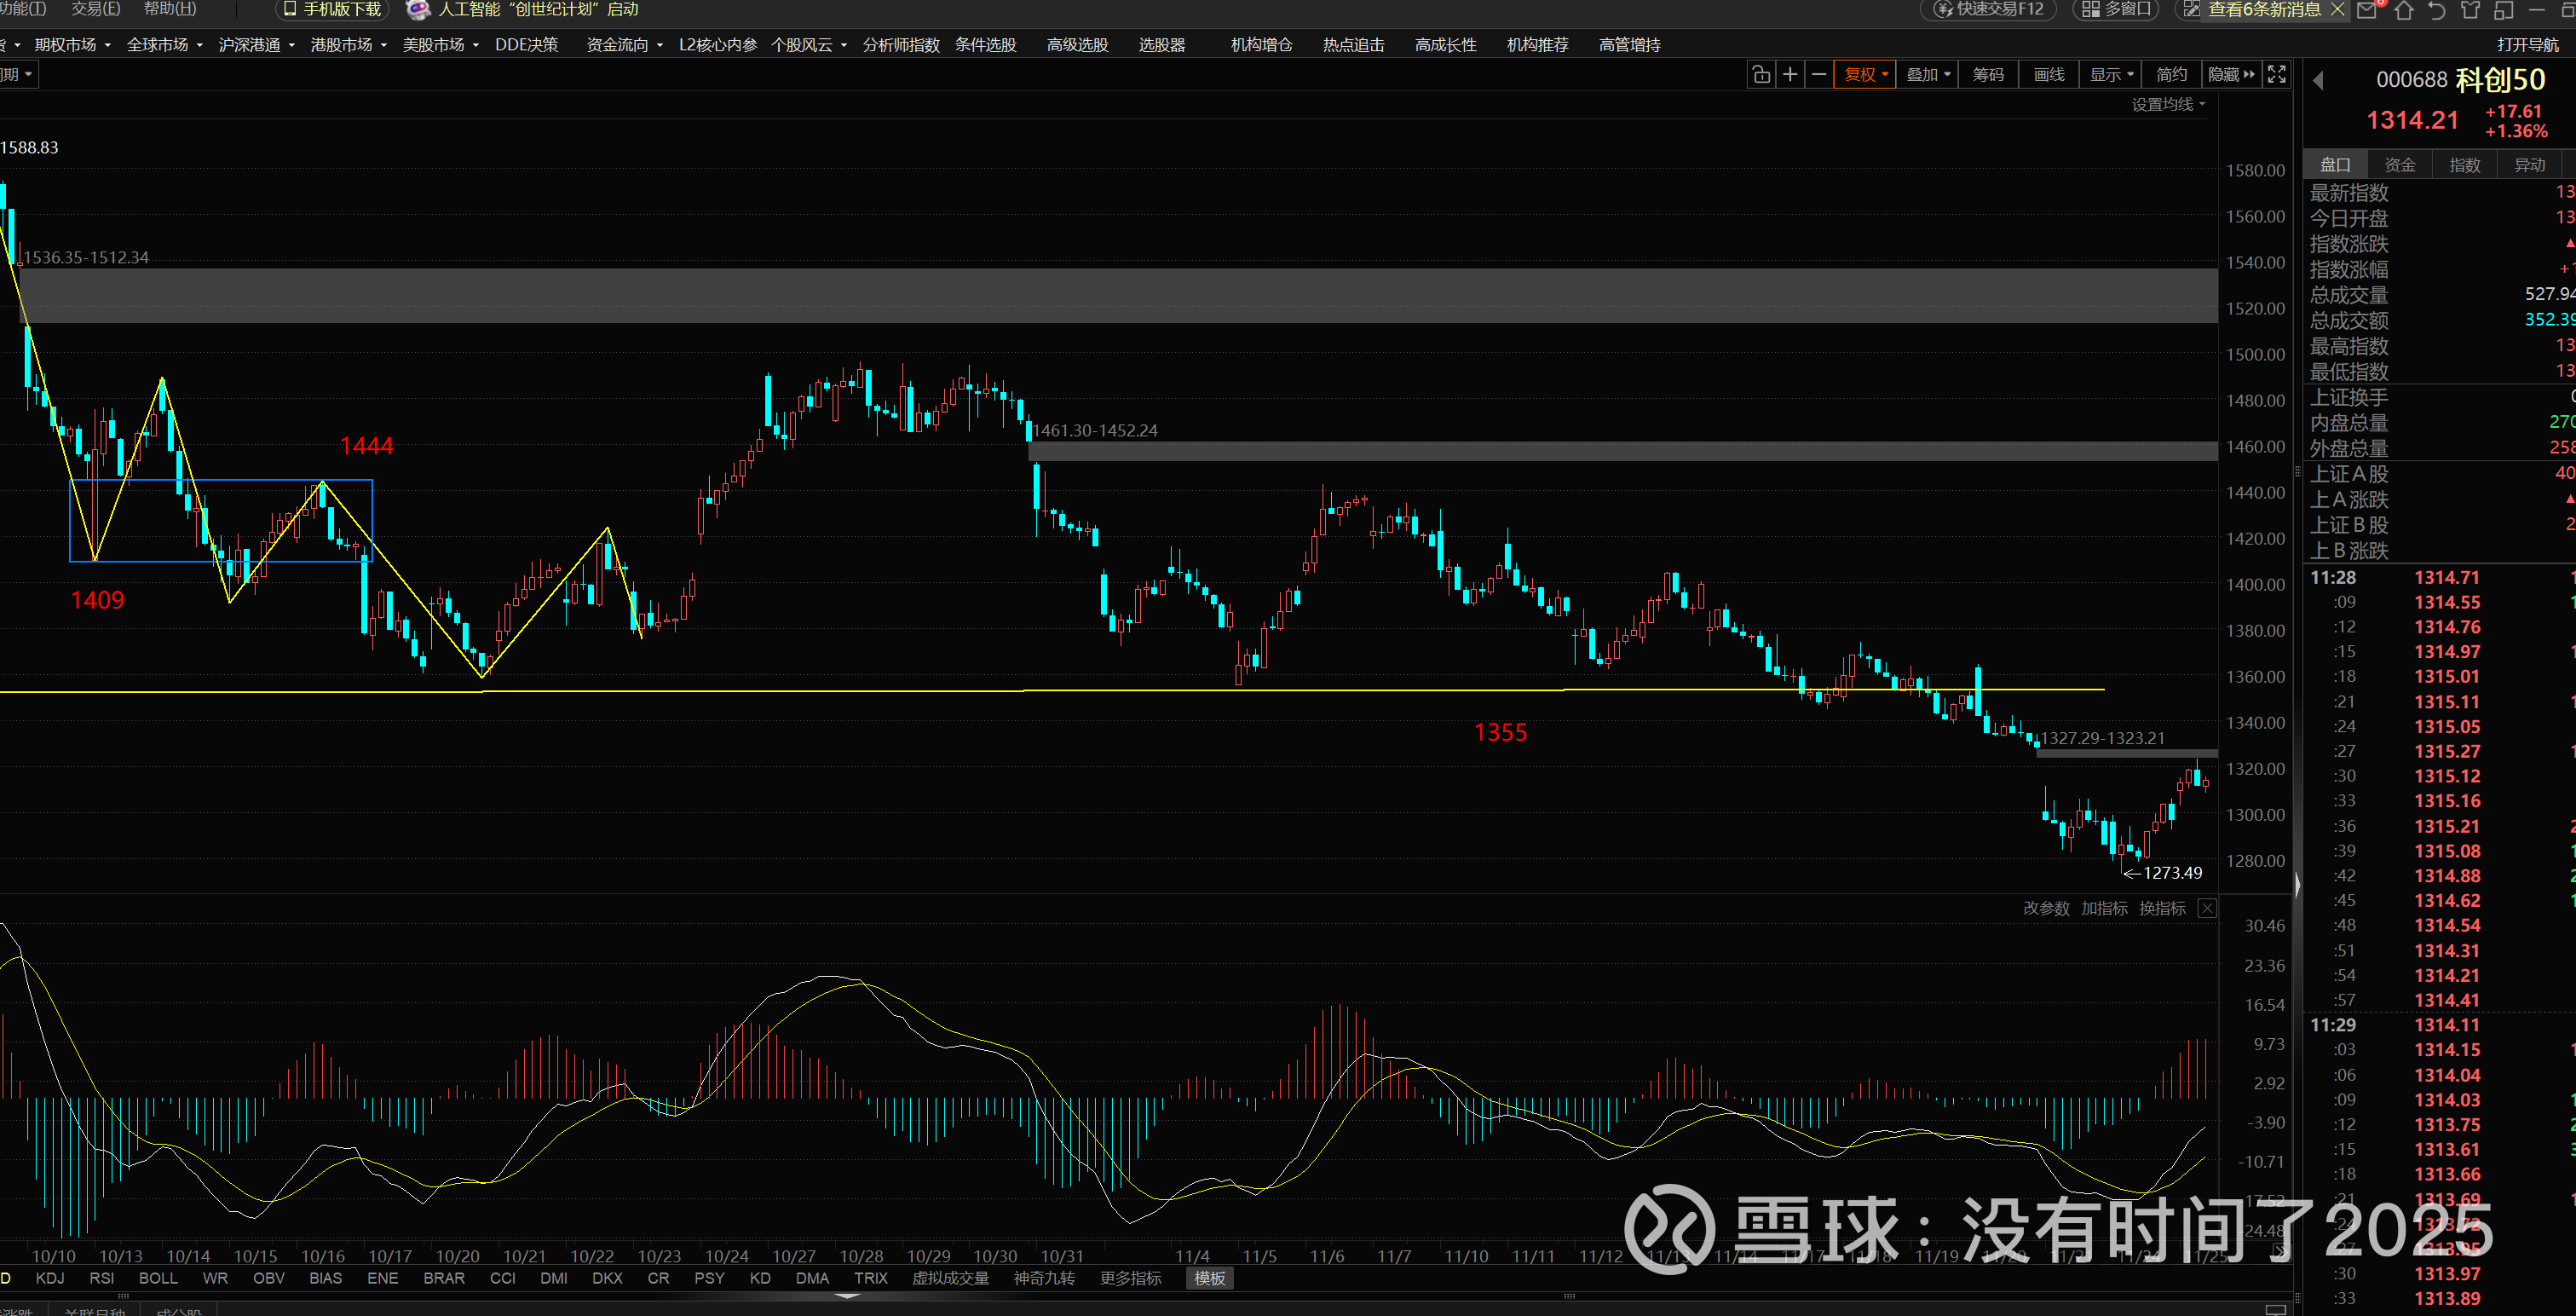Image resolution: width=2576 pixels, height=1316 pixels.
Task: Open 设置均线 moving average dropdown
Action: 2168,104
